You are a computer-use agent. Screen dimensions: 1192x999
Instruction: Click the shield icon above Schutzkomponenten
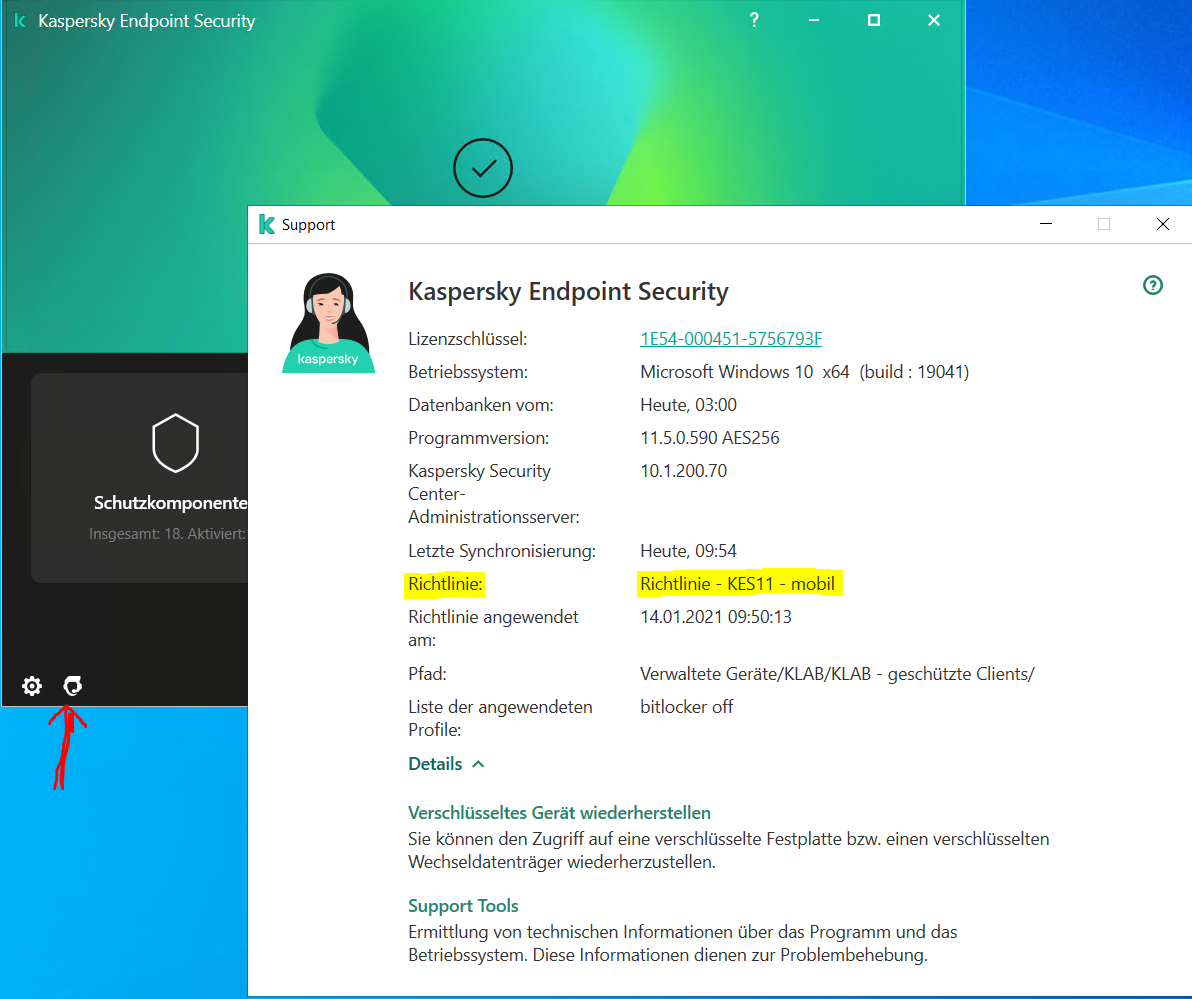tap(175, 444)
